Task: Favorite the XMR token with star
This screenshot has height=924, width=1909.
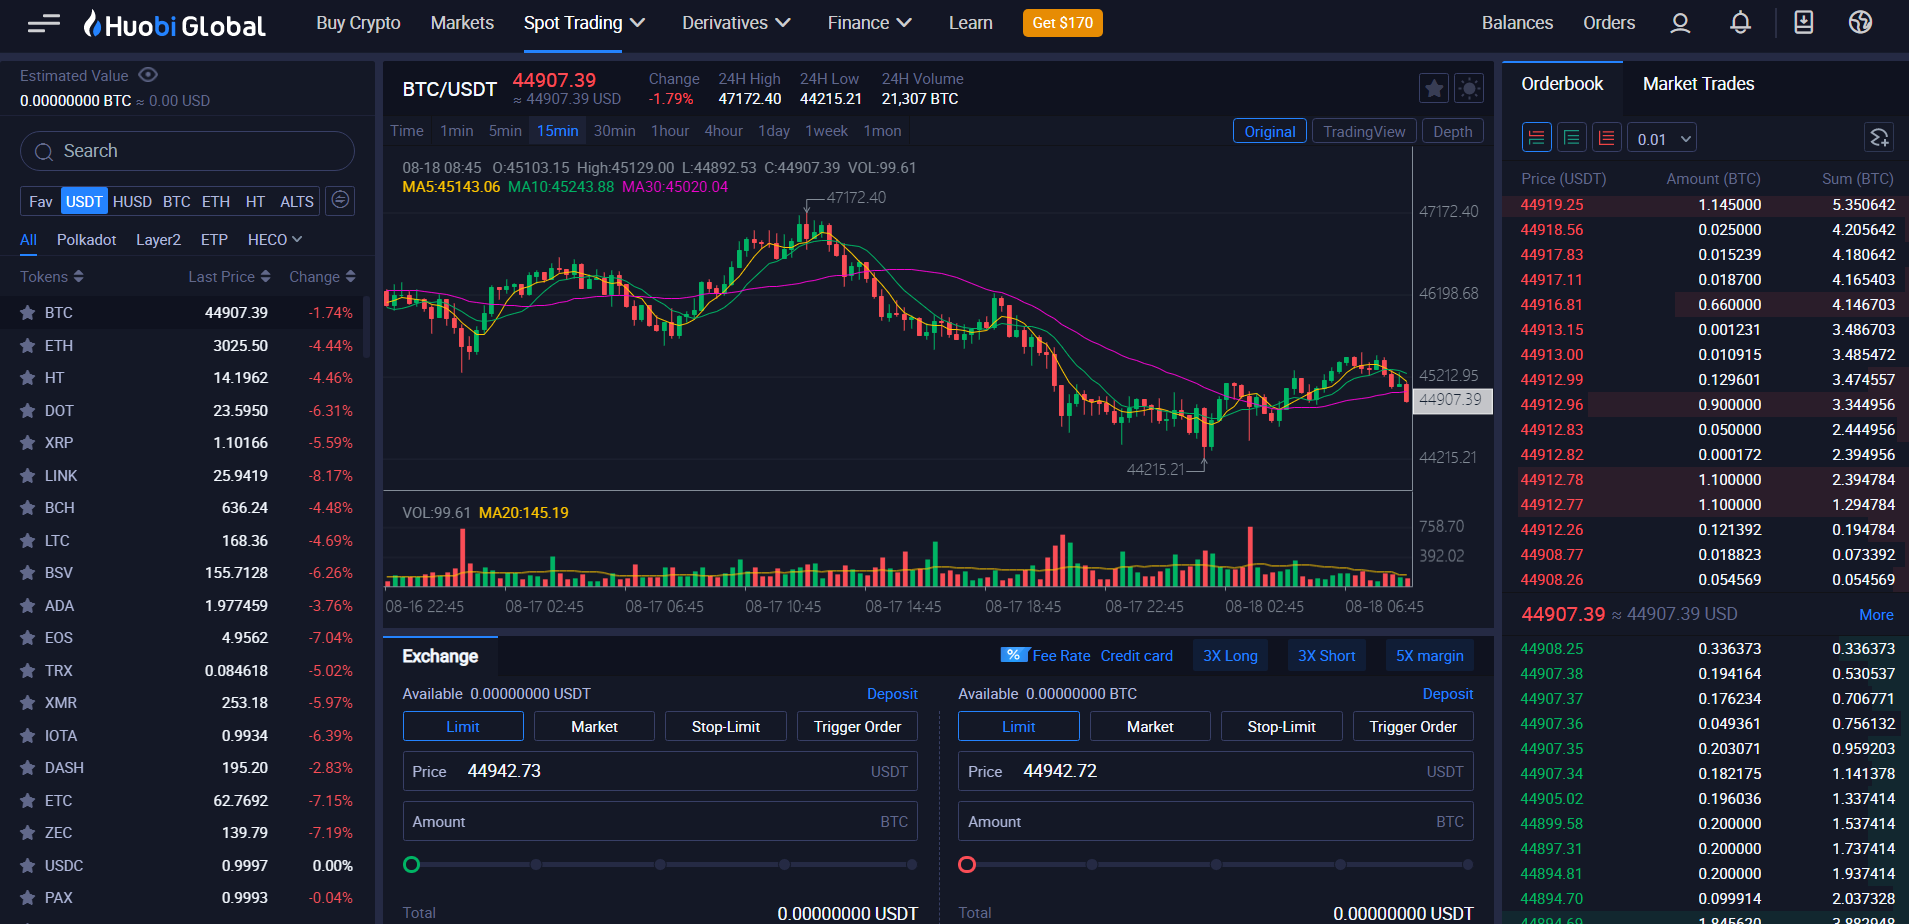Action: [28, 703]
